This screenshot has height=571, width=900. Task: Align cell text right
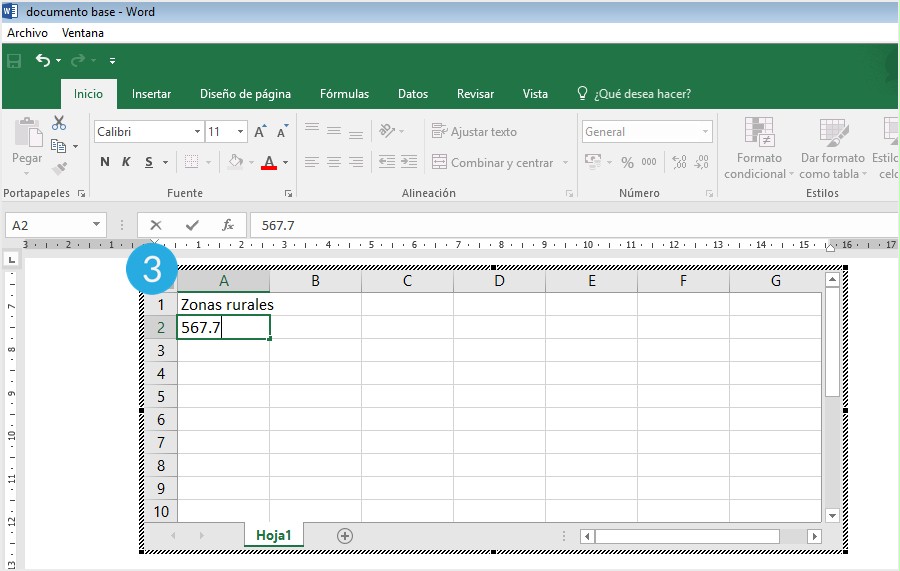[x=356, y=162]
